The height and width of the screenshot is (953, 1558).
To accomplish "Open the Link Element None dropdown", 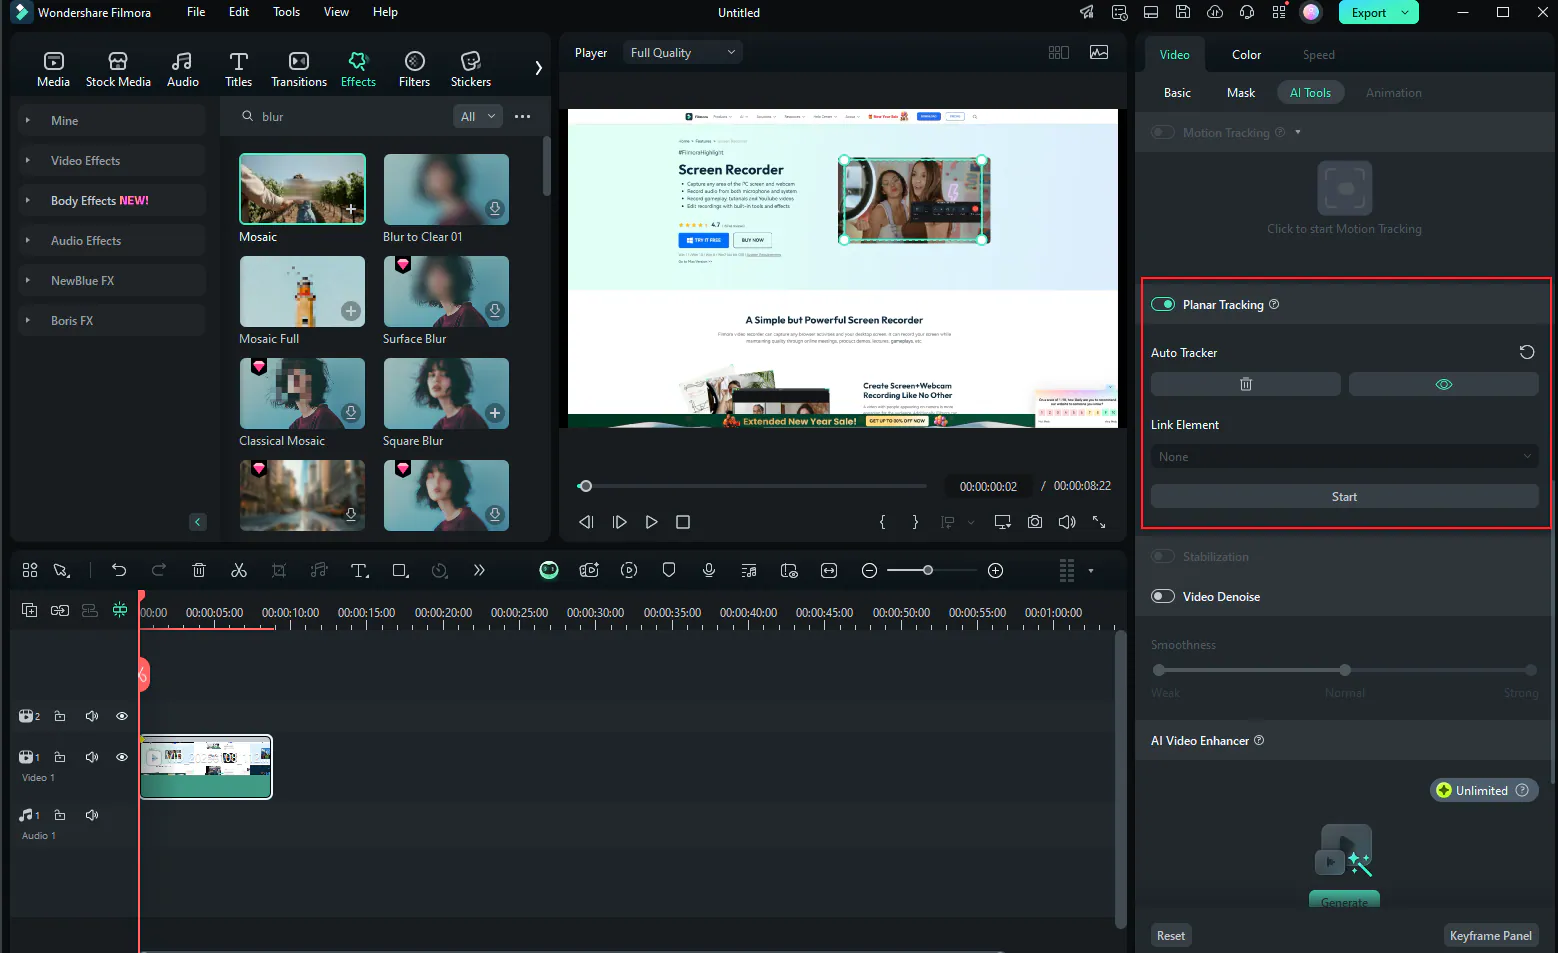I will click(1345, 456).
